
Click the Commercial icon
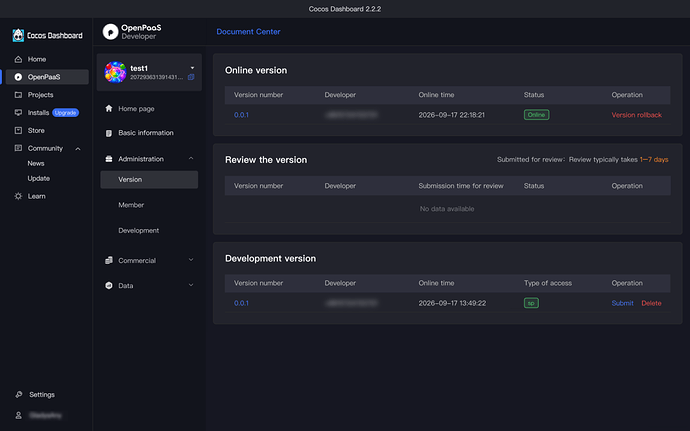tap(109, 260)
